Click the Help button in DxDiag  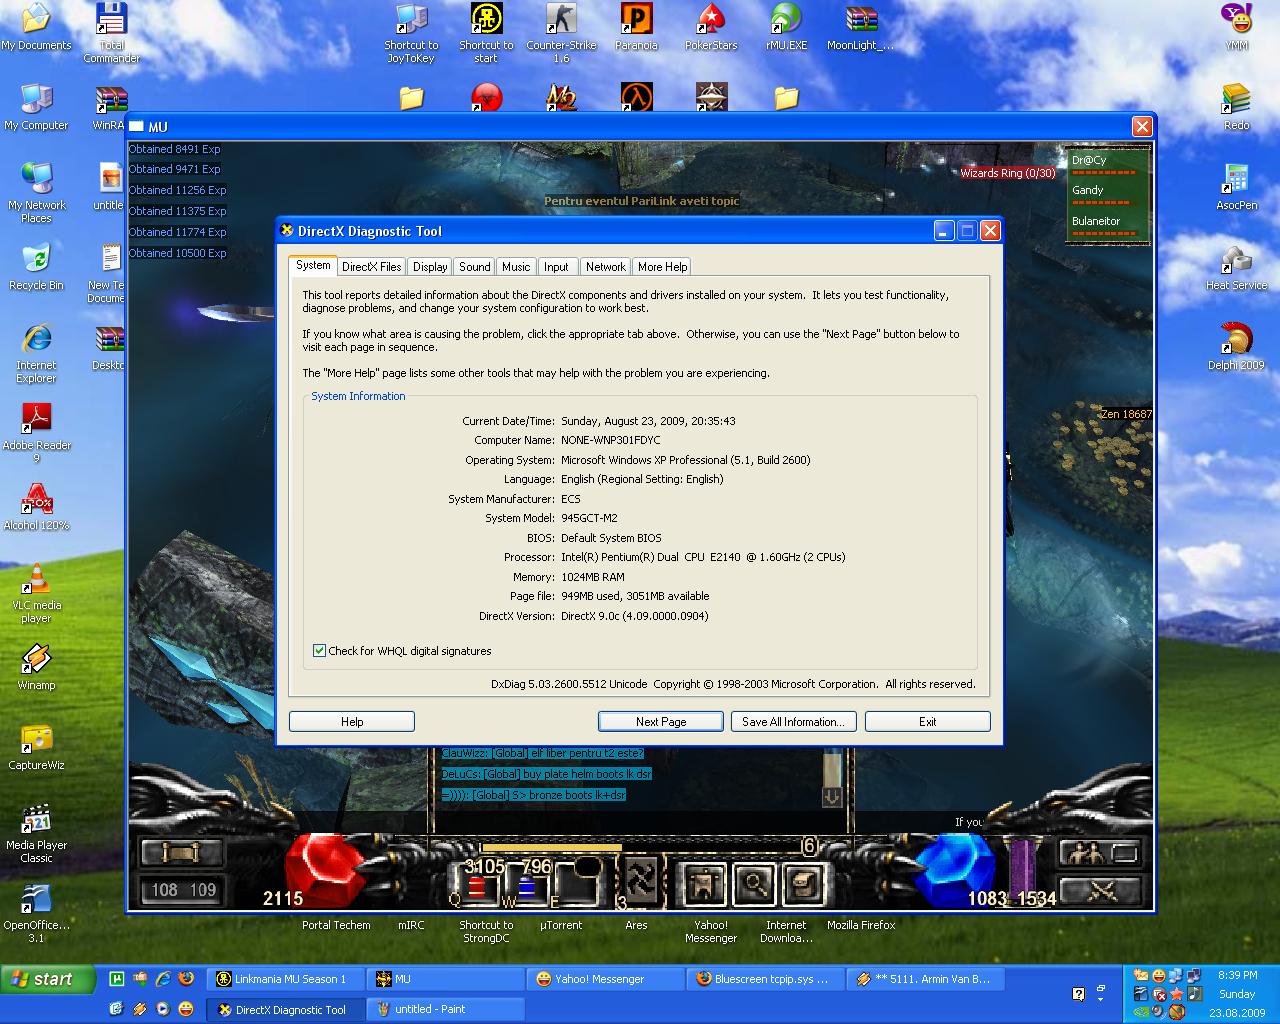(x=352, y=722)
